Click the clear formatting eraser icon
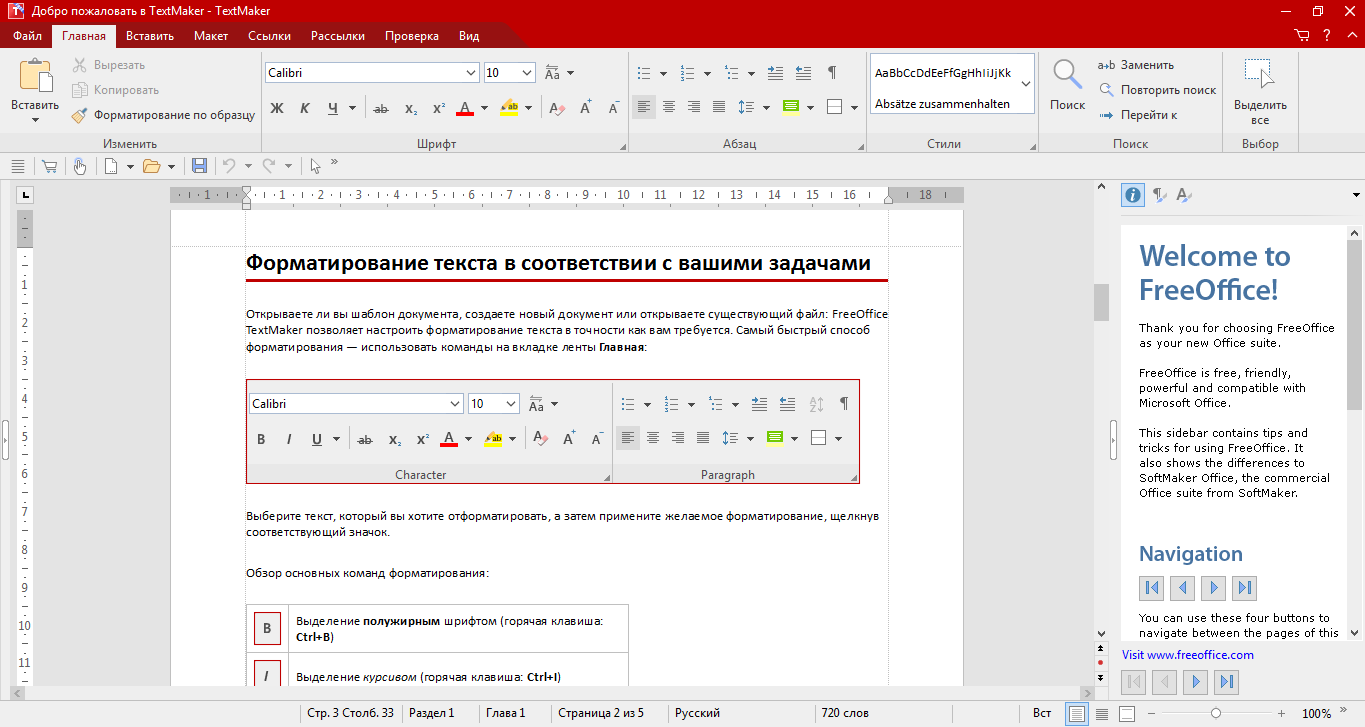The width and height of the screenshot is (1365, 727). (x=557, y=108)
